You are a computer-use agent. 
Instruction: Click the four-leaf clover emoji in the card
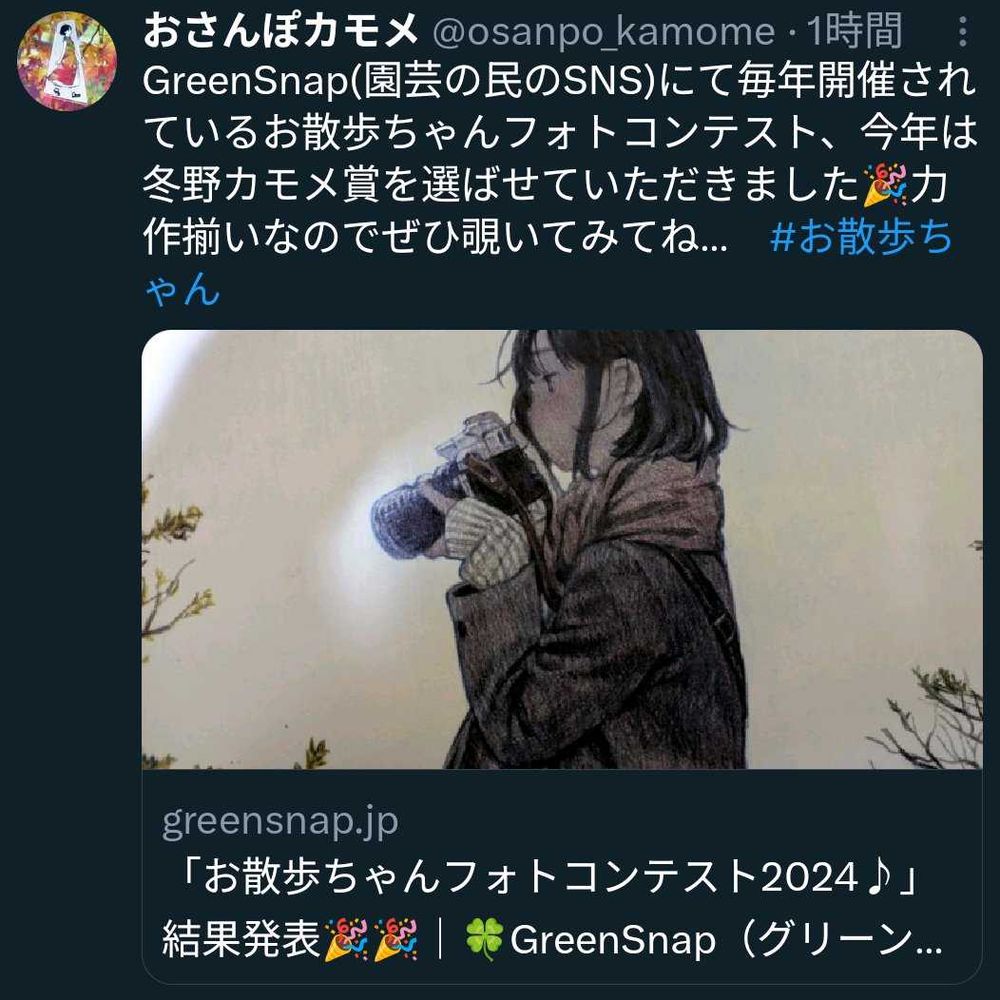(485, 939)
